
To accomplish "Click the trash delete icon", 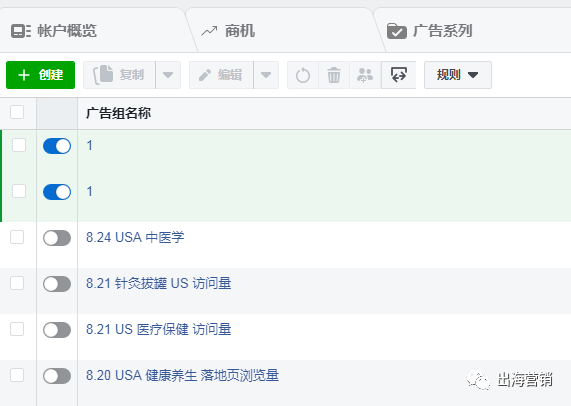I will pos(334,75).
